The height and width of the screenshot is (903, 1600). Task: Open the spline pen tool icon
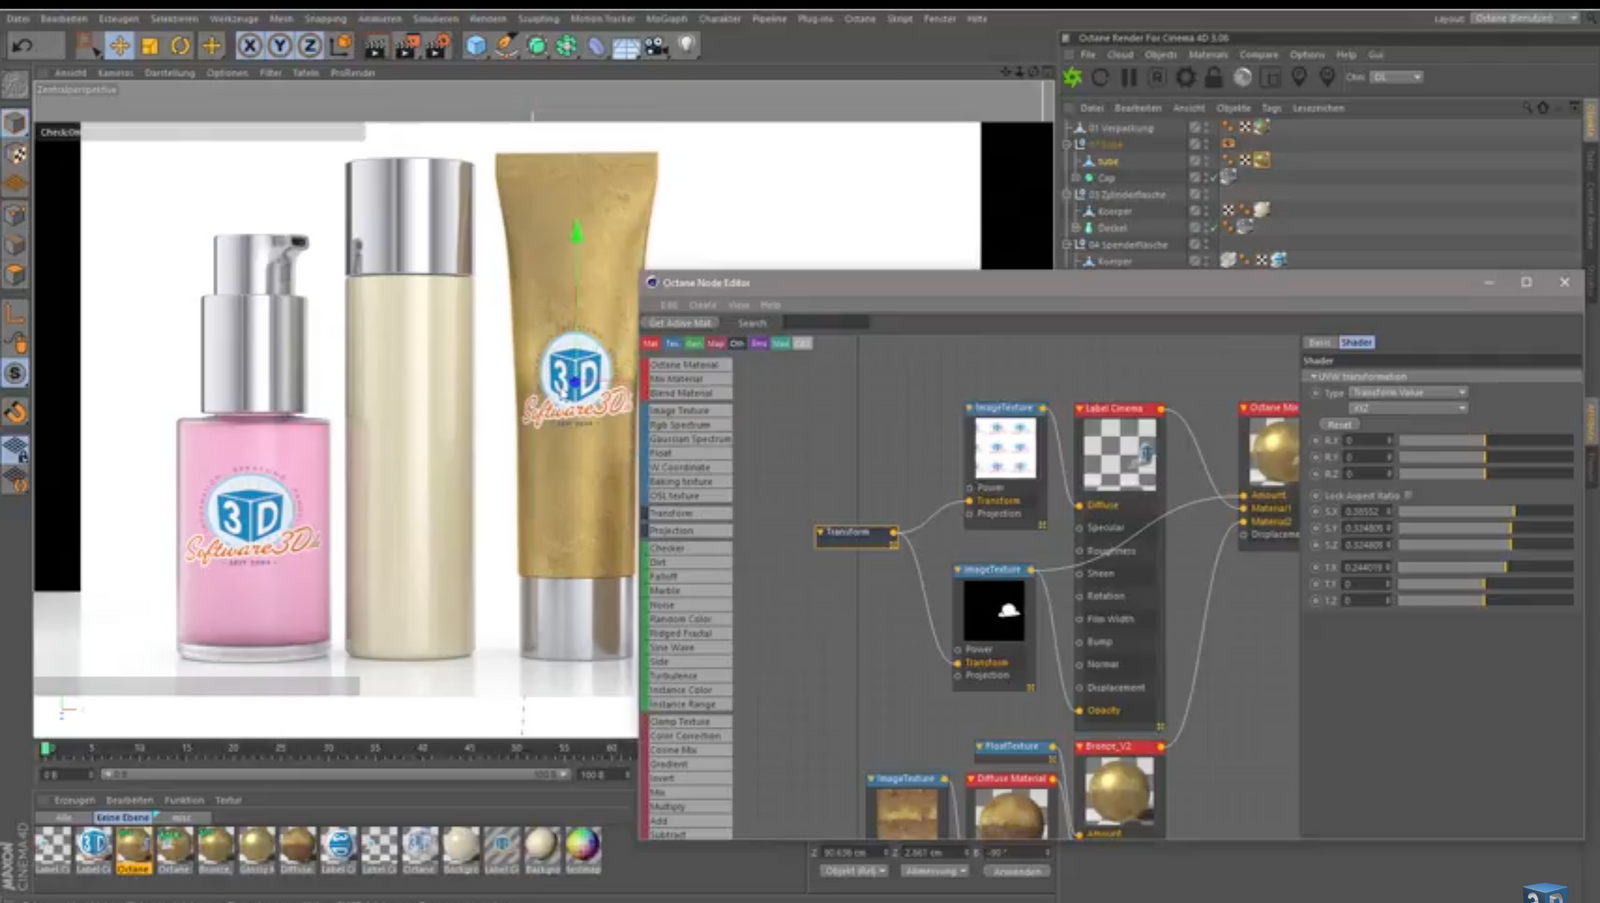tap(506, 46)
